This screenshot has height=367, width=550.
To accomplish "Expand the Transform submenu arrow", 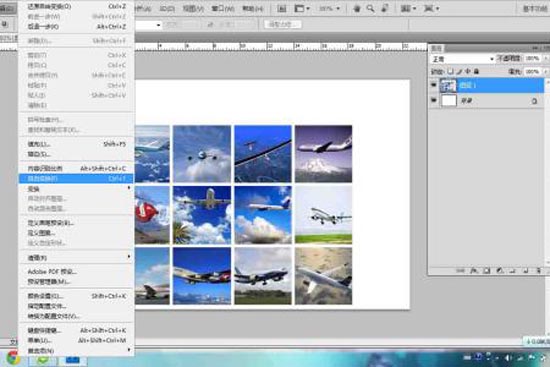I will (x=129, y=188).
